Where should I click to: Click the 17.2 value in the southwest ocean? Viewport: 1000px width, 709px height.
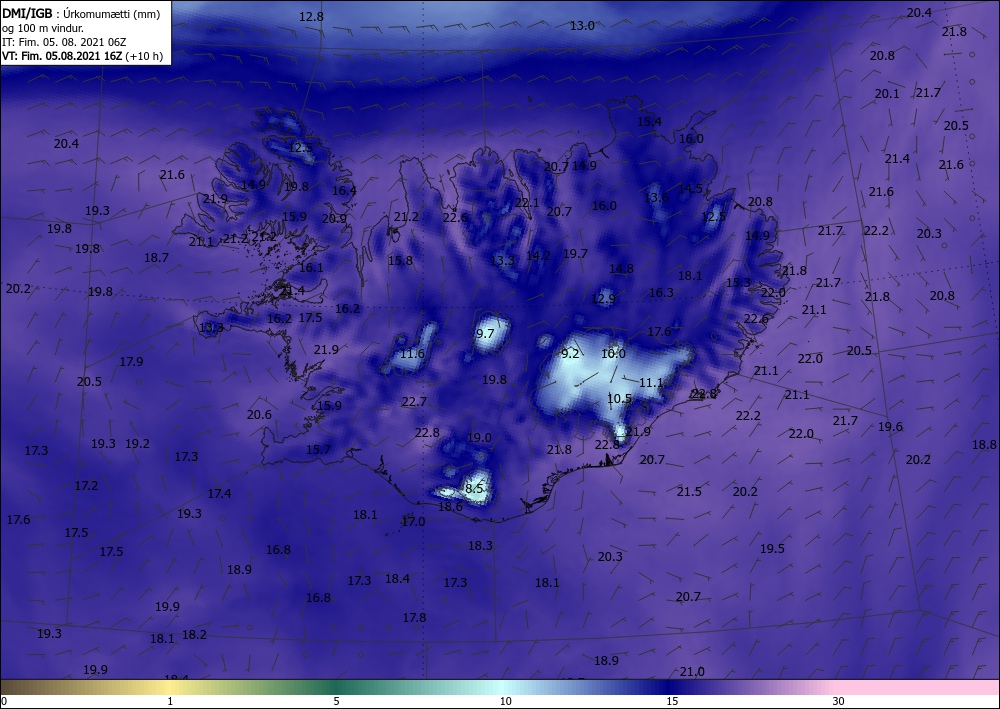tap(87, 485)
